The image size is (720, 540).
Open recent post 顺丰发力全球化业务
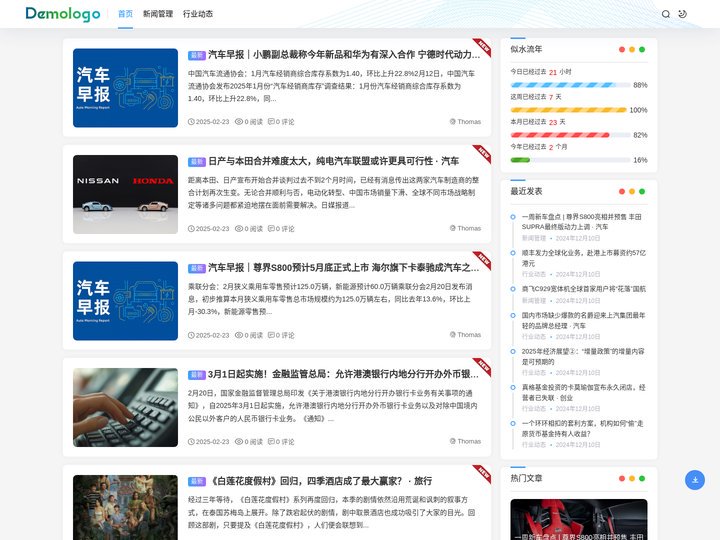tap(584, 258)
